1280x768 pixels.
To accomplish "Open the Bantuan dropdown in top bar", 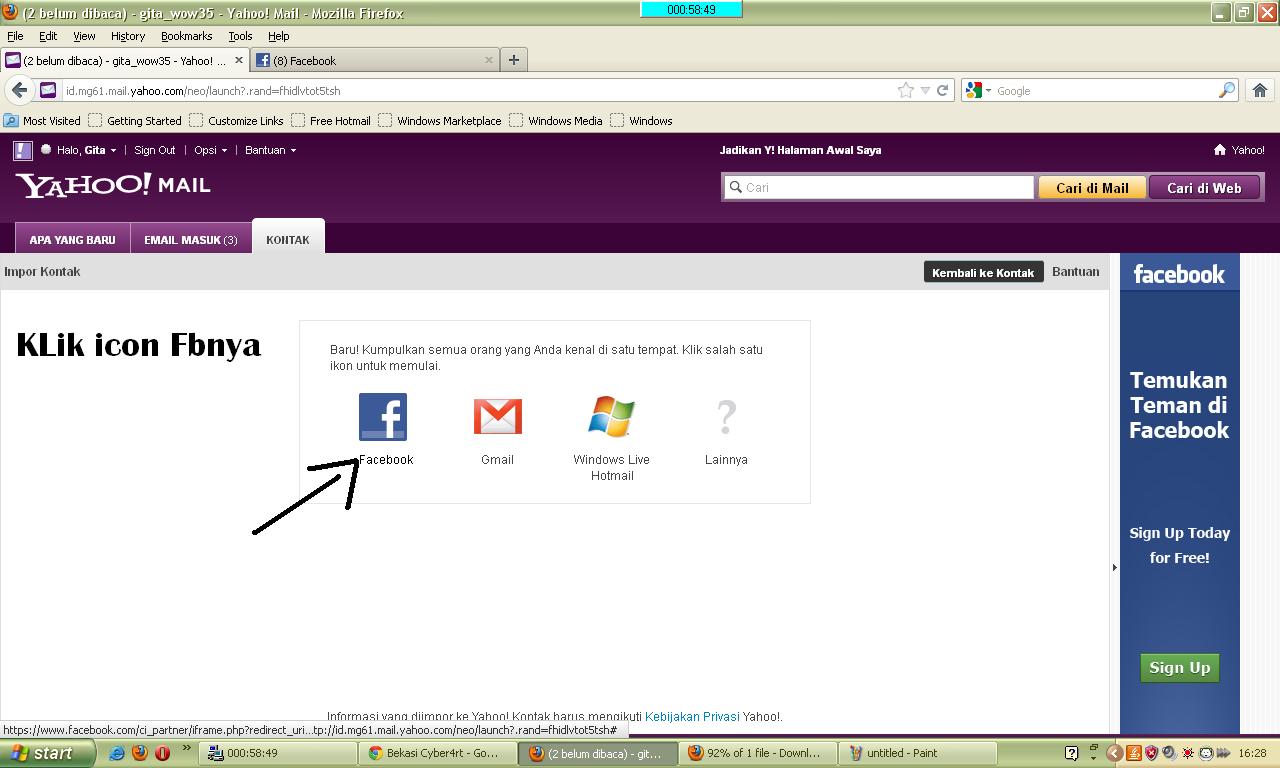I will 271,150.
